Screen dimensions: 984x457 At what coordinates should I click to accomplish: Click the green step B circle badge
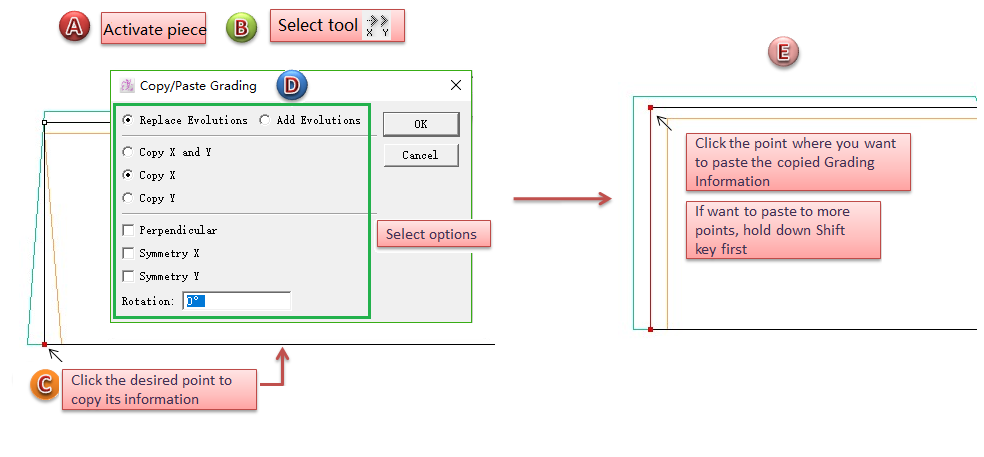tap(241, 27)
